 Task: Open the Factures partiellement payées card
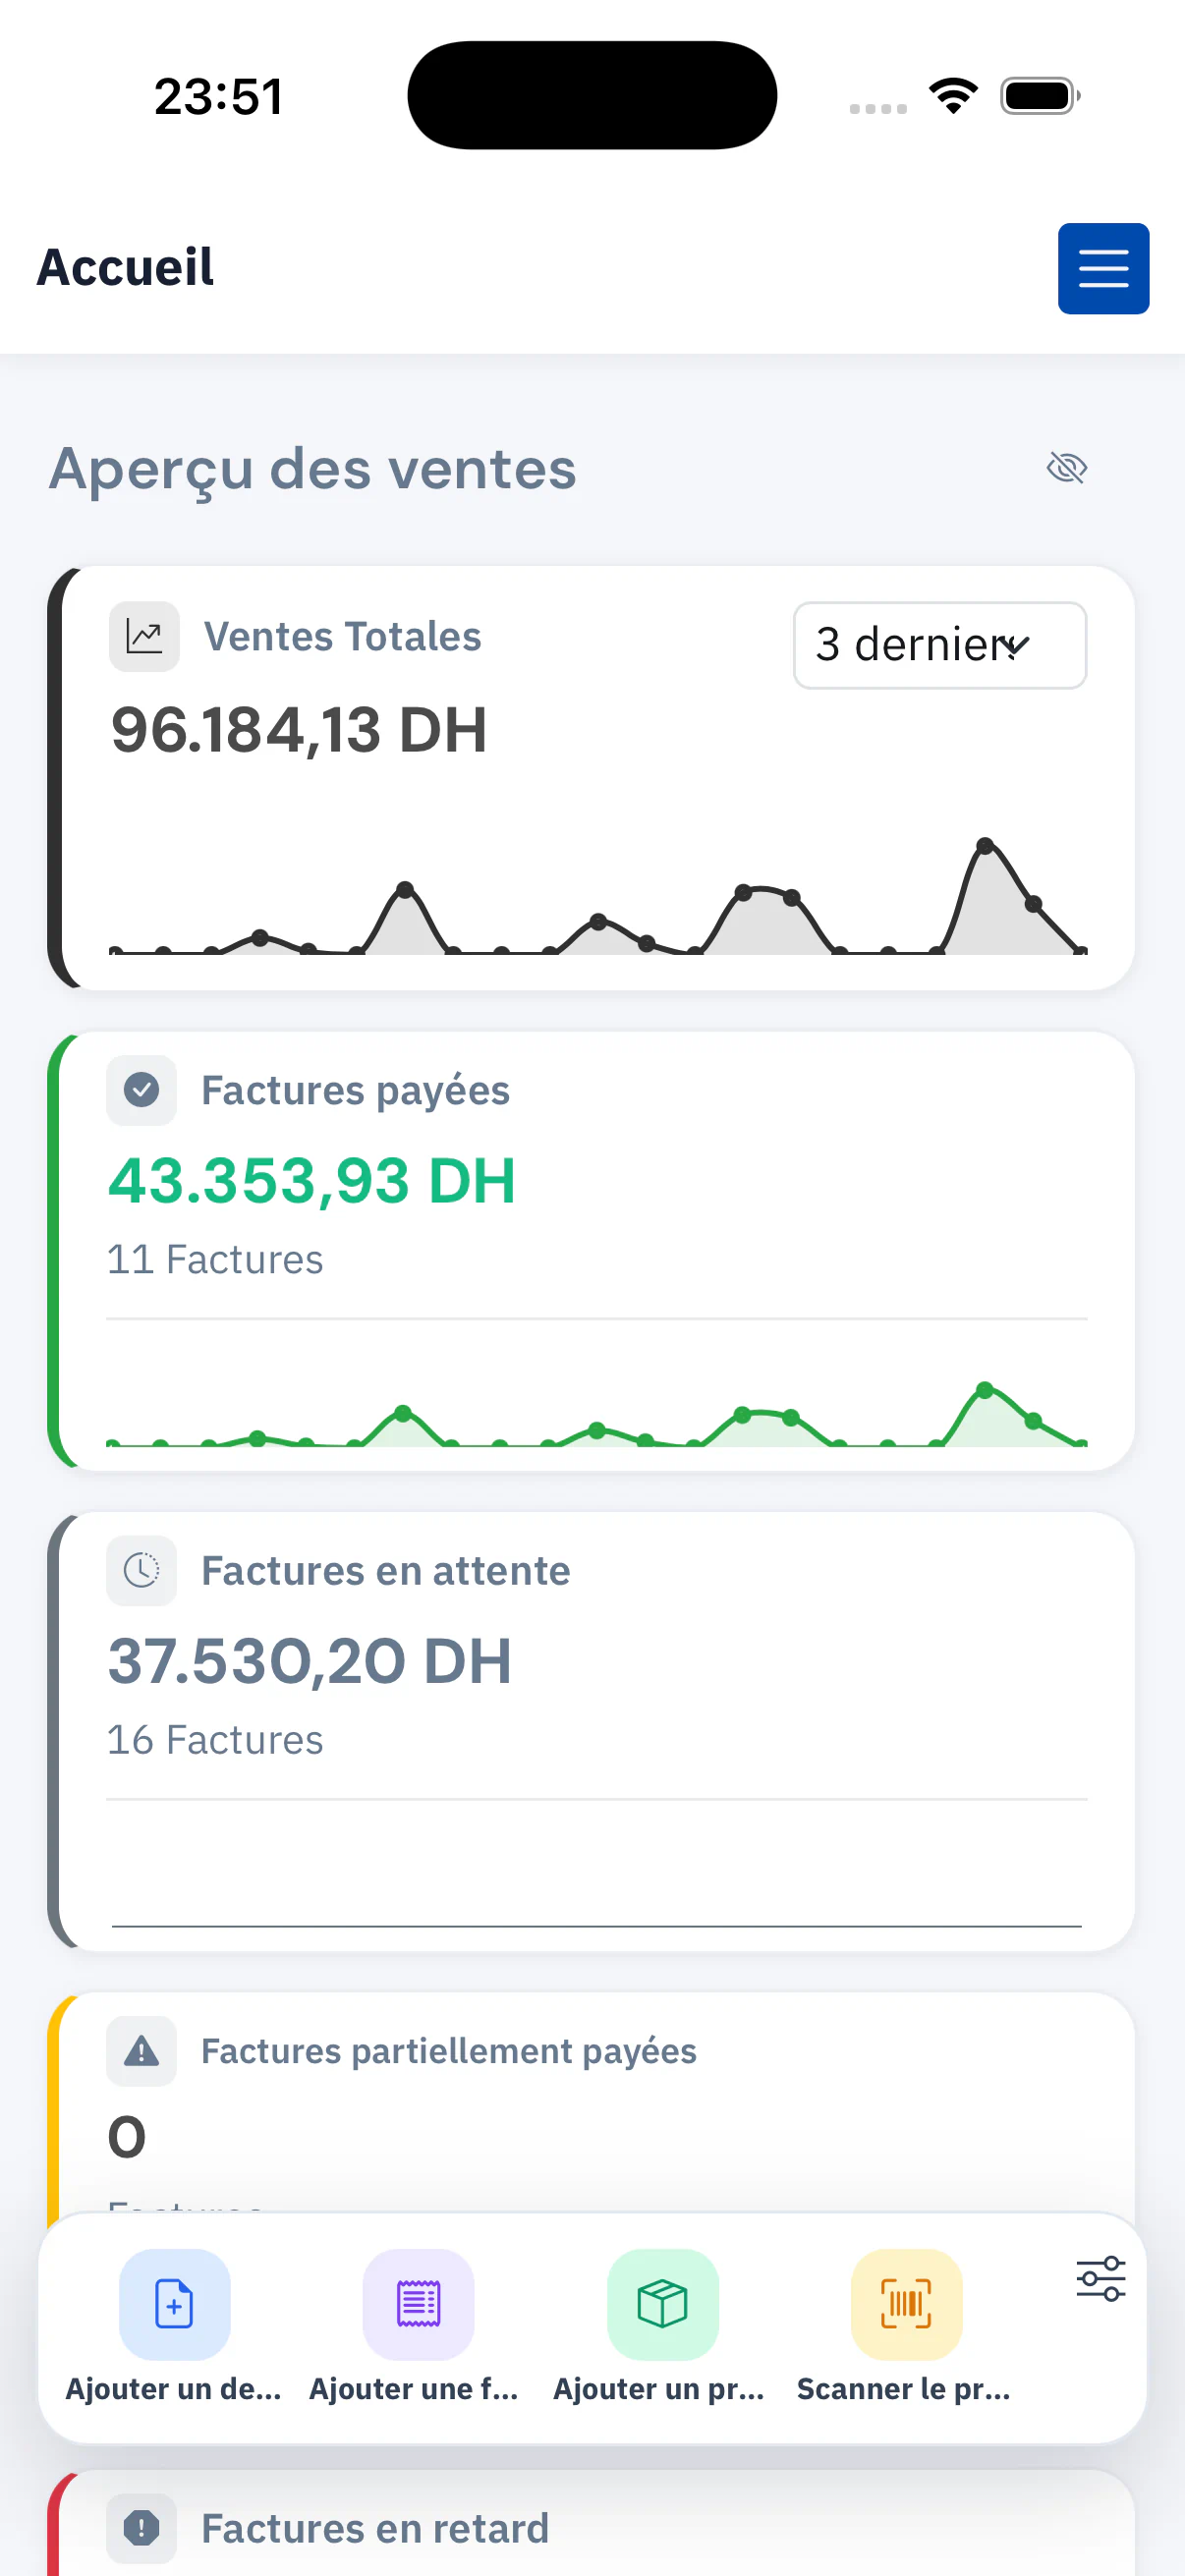(x=592, y=2101)
